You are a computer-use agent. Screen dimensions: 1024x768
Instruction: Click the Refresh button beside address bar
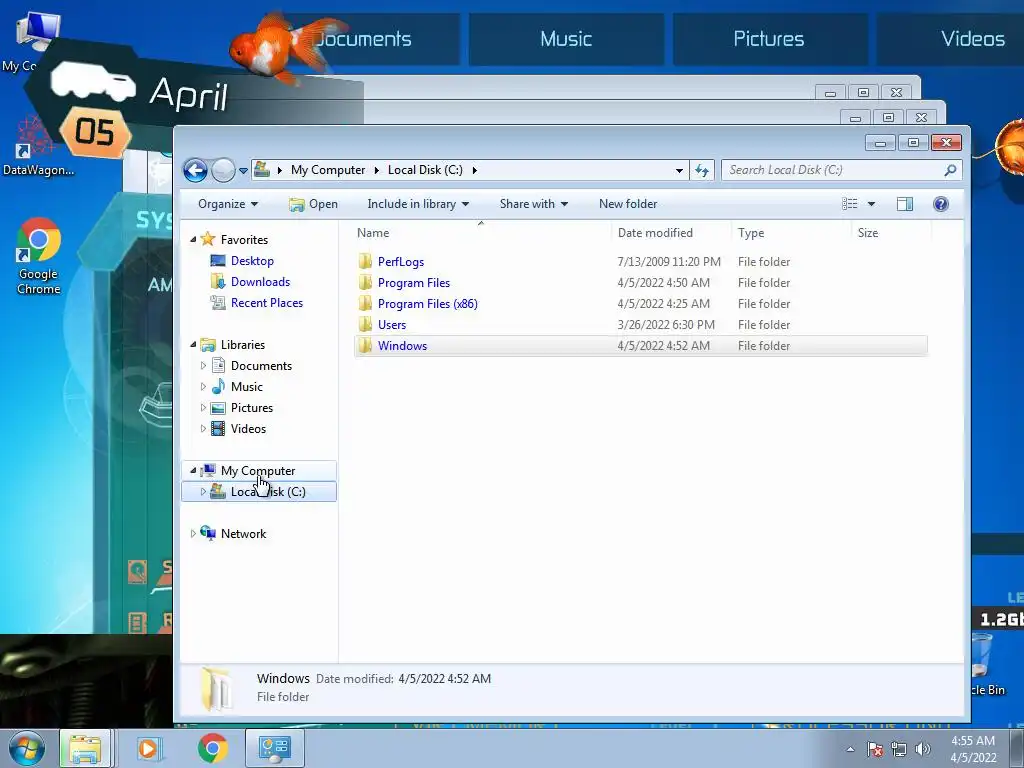[x=702, y=170]
